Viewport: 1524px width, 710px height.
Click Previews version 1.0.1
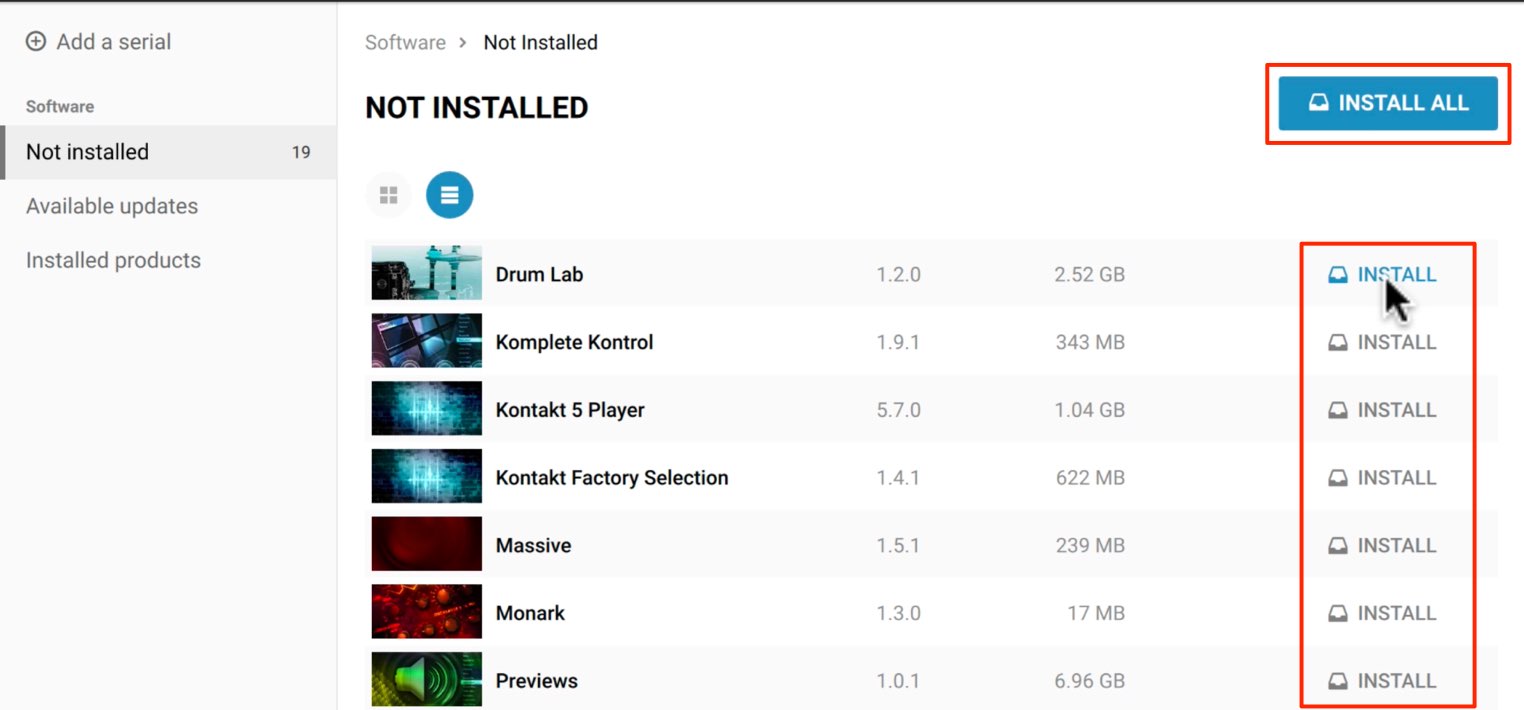pyautogui.click(x=898, y=681)
